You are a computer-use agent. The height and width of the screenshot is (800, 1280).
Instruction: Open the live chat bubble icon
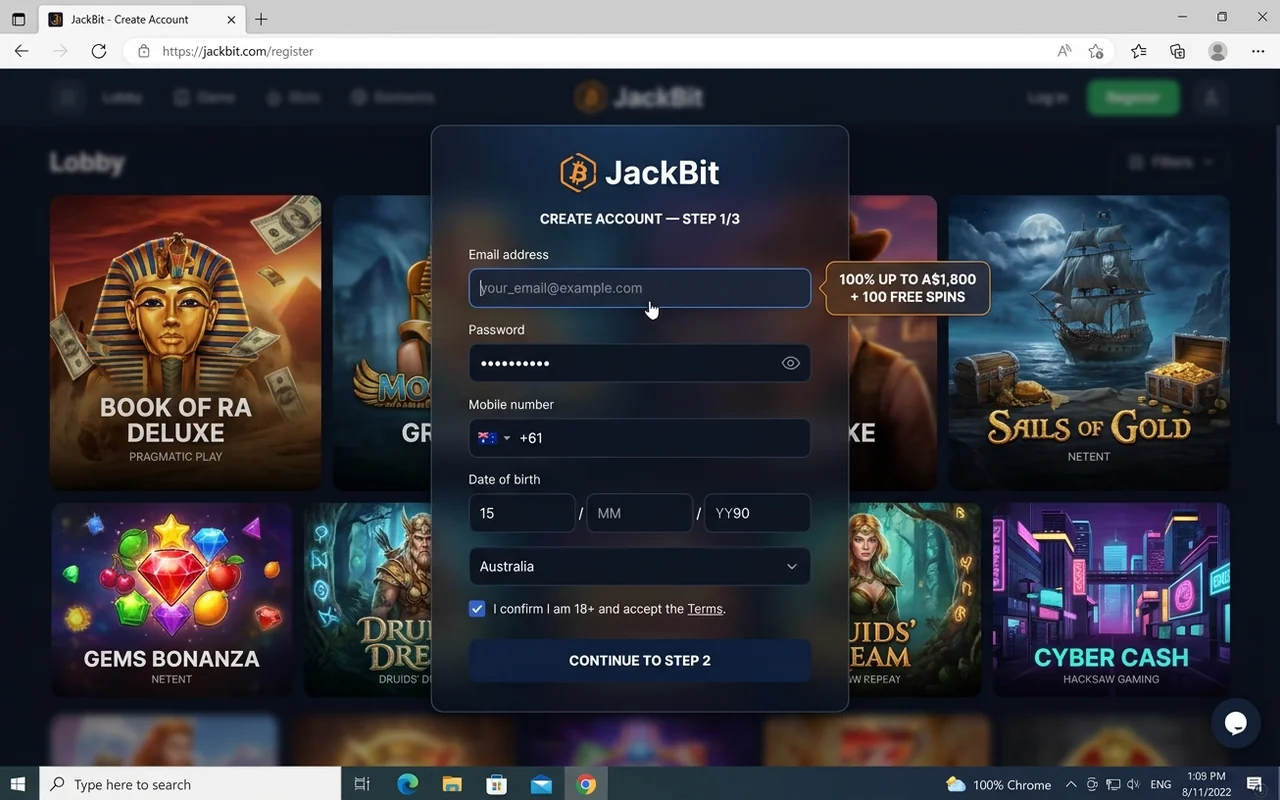tap(1236, 724)
